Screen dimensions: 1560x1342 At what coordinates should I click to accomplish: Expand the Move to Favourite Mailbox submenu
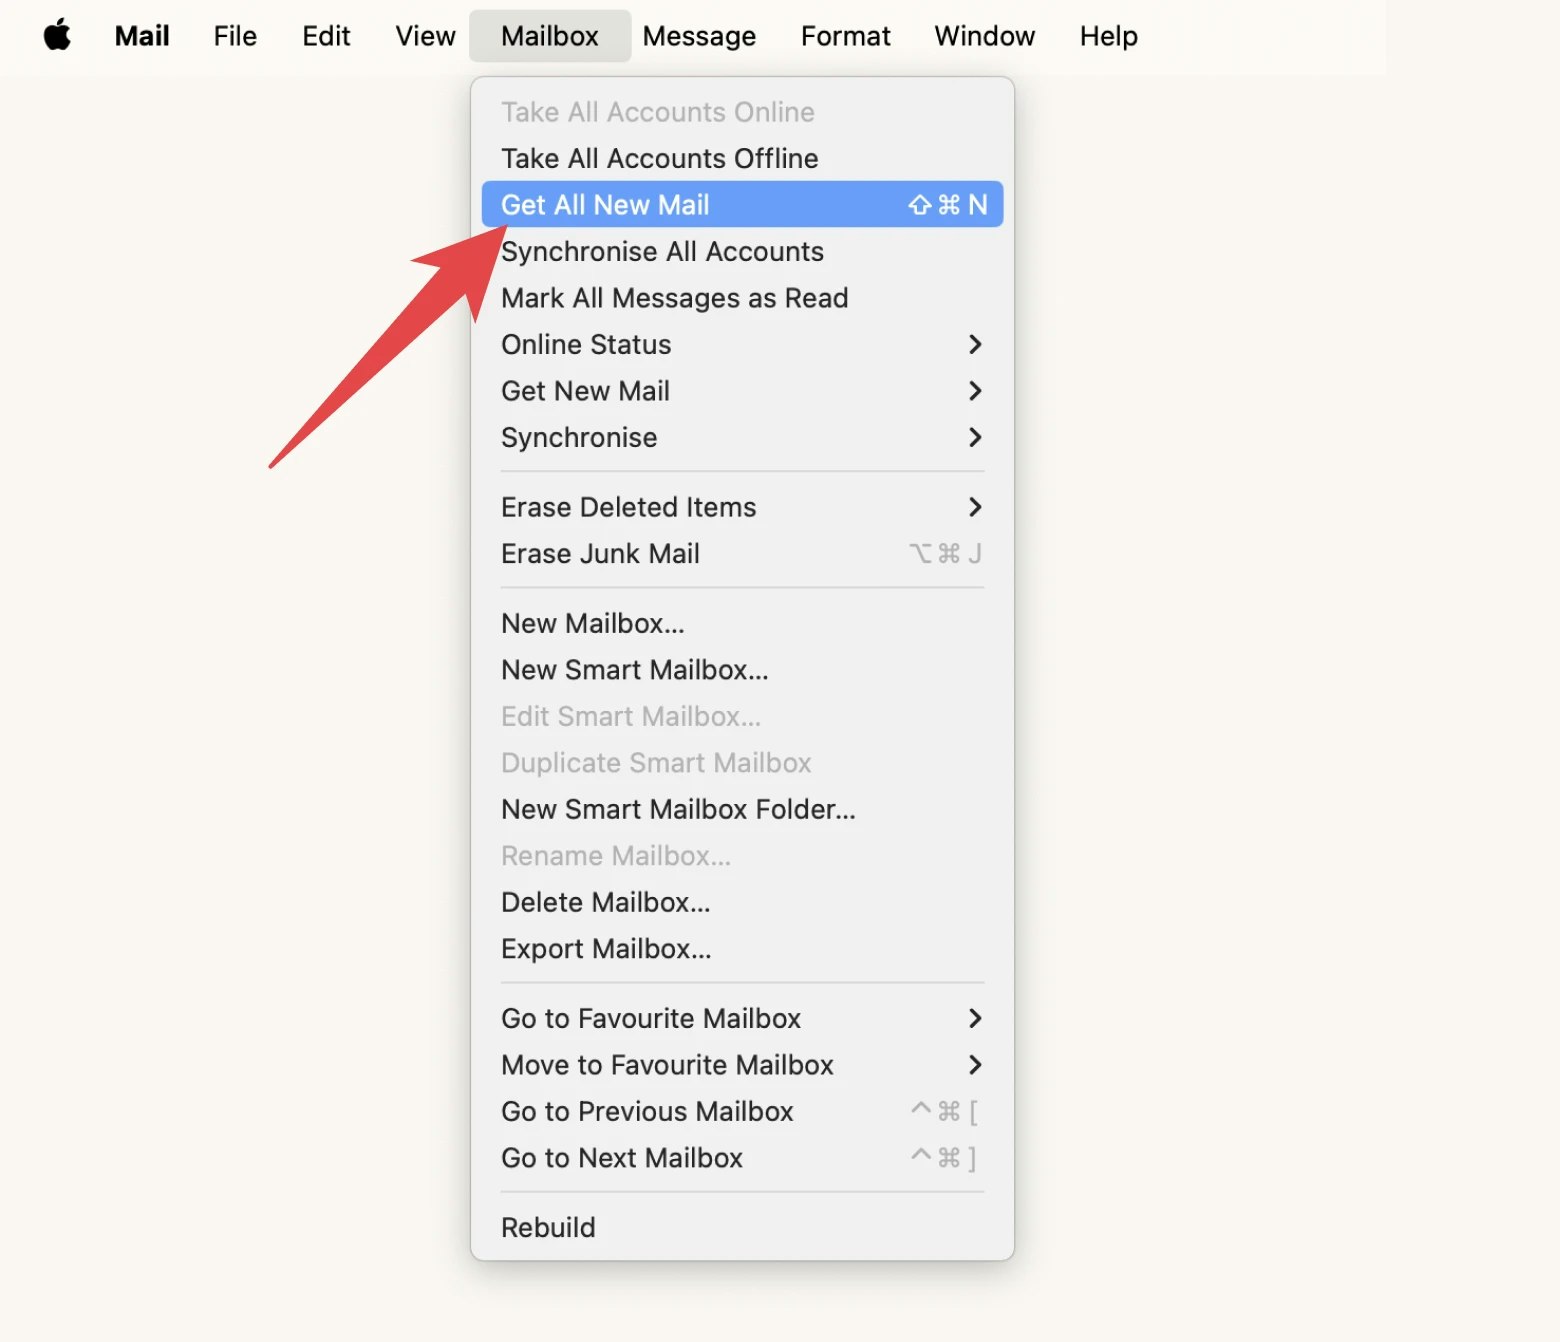point(742,1065)
